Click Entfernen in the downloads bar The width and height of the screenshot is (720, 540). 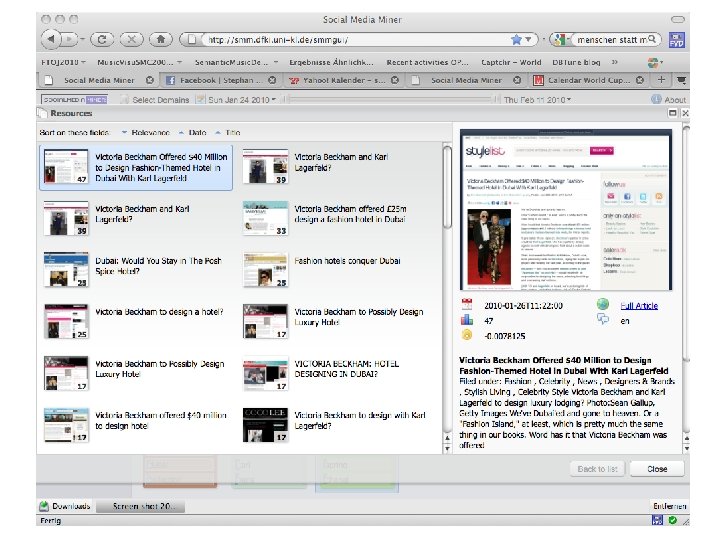point(669,506)
